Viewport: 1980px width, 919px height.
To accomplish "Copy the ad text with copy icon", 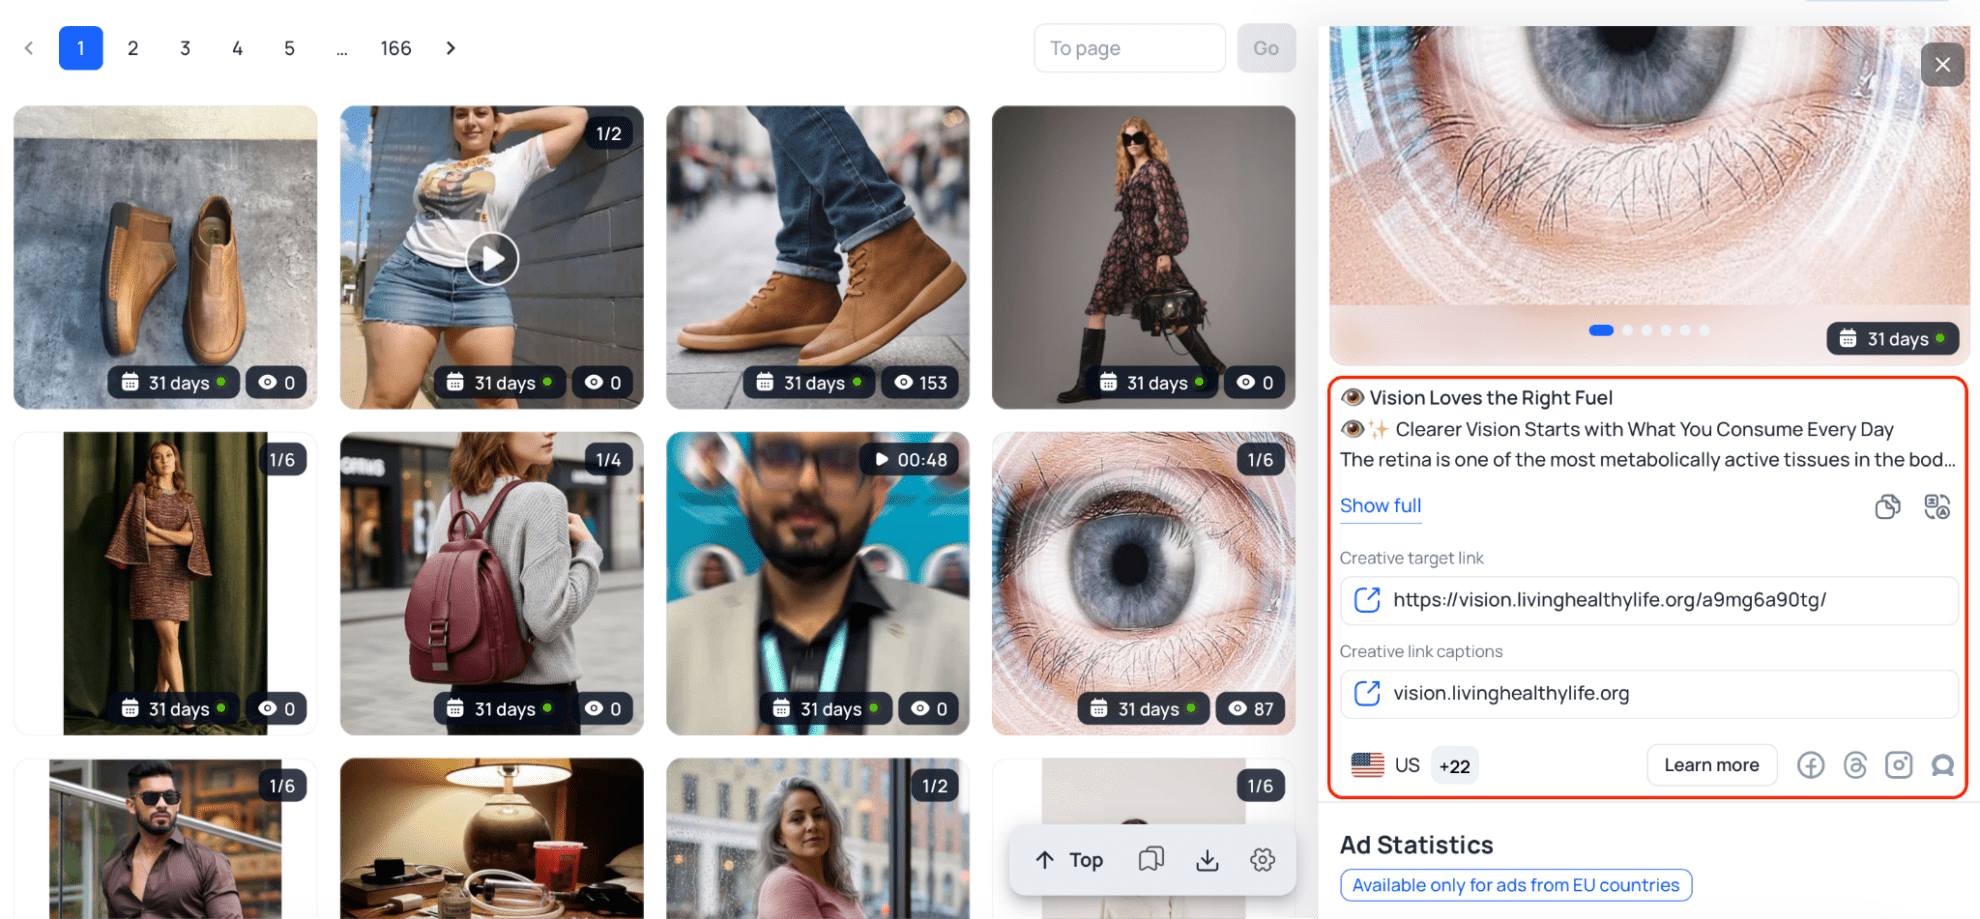I will (x=1887, y=507).
